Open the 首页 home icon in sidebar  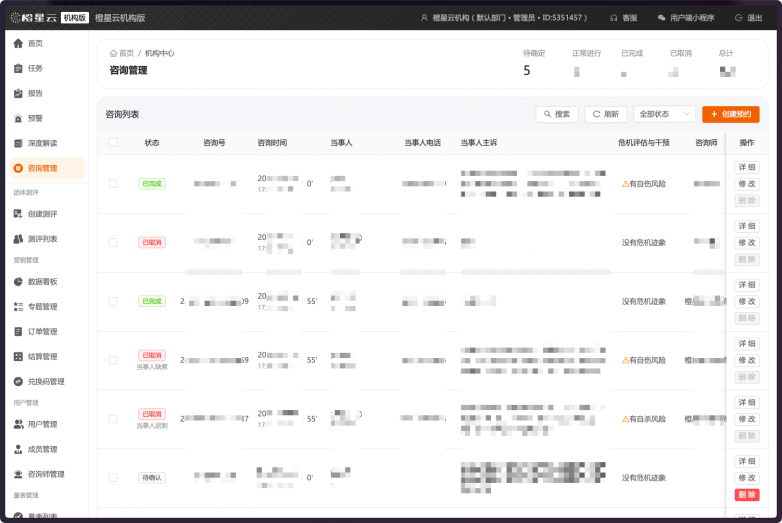click(x=18, y=43)
